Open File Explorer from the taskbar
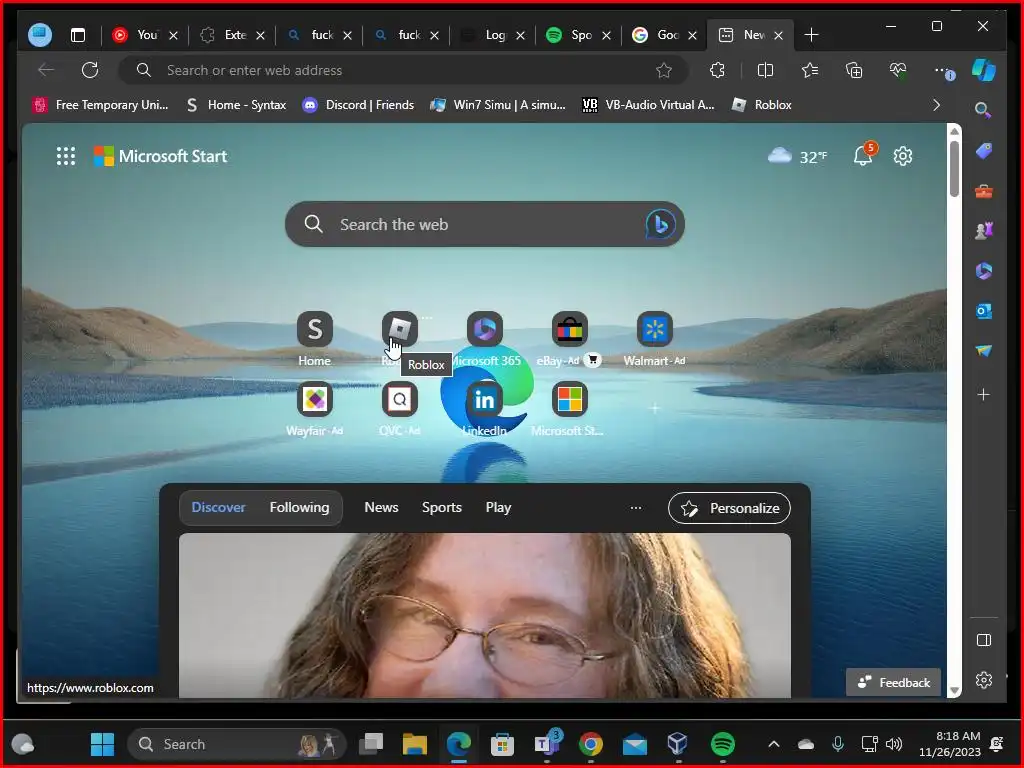Viewport: 1024px width, 768px height. (x=415, y=744)
